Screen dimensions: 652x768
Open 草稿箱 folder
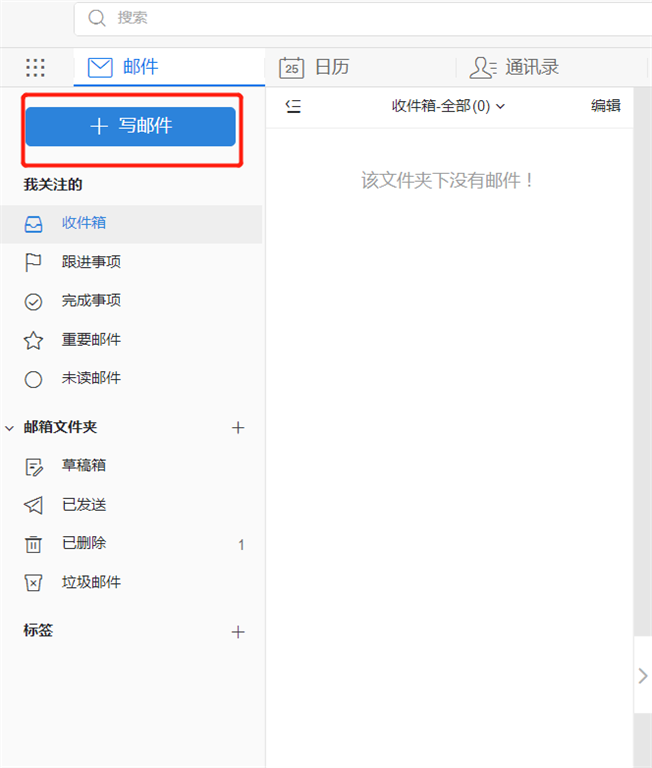pos(131,466)
